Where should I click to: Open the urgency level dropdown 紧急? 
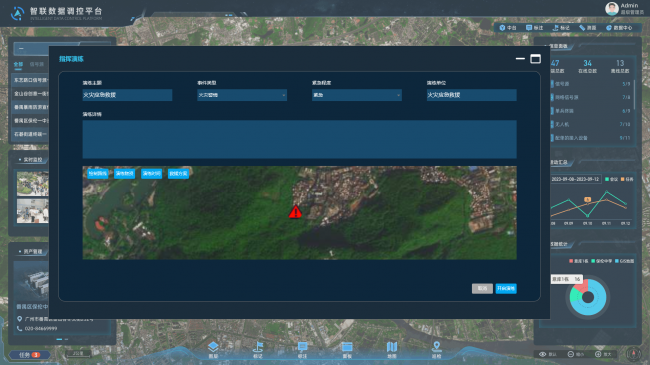pyautogui.click(x=357, y=95)
